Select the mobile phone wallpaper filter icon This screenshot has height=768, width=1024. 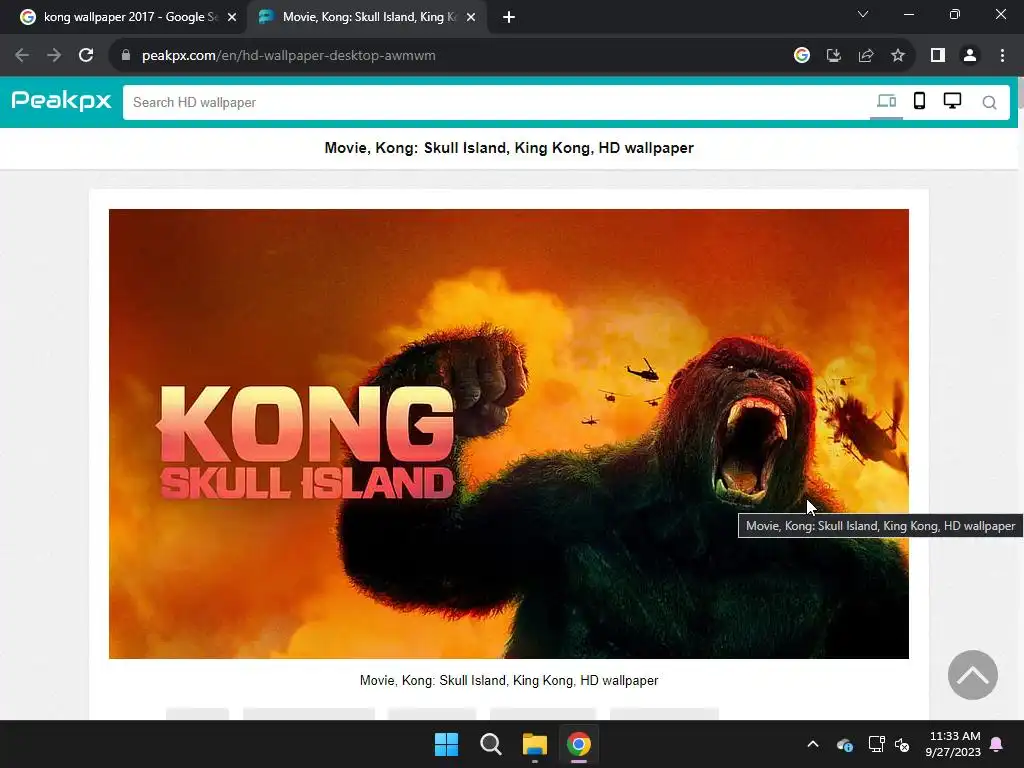point(920,101)
